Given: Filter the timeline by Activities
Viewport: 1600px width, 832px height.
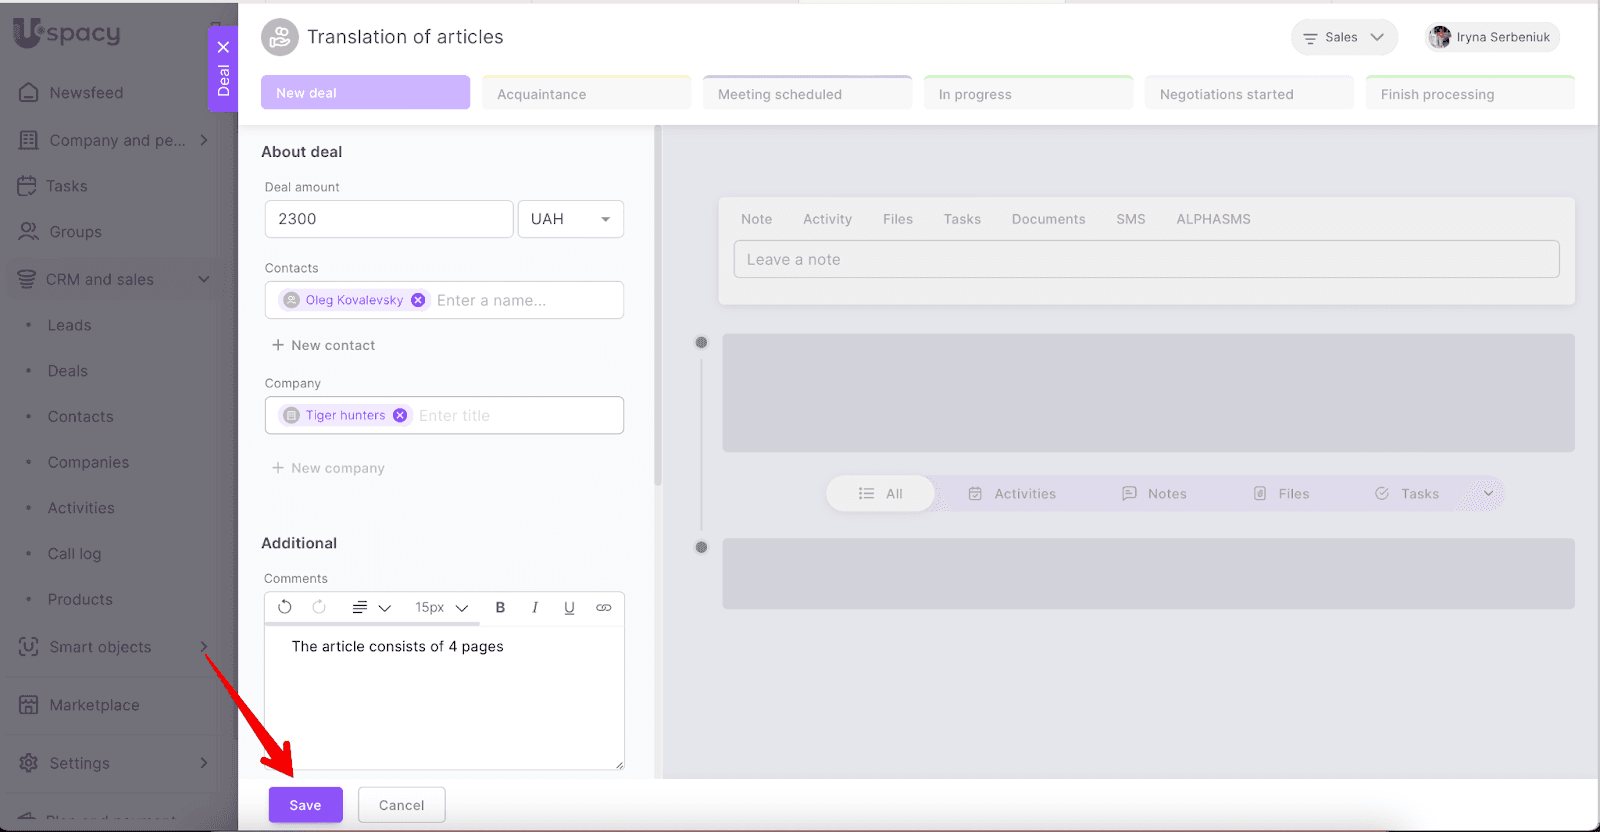Looking at the screenshot, I should point(1012,494).
